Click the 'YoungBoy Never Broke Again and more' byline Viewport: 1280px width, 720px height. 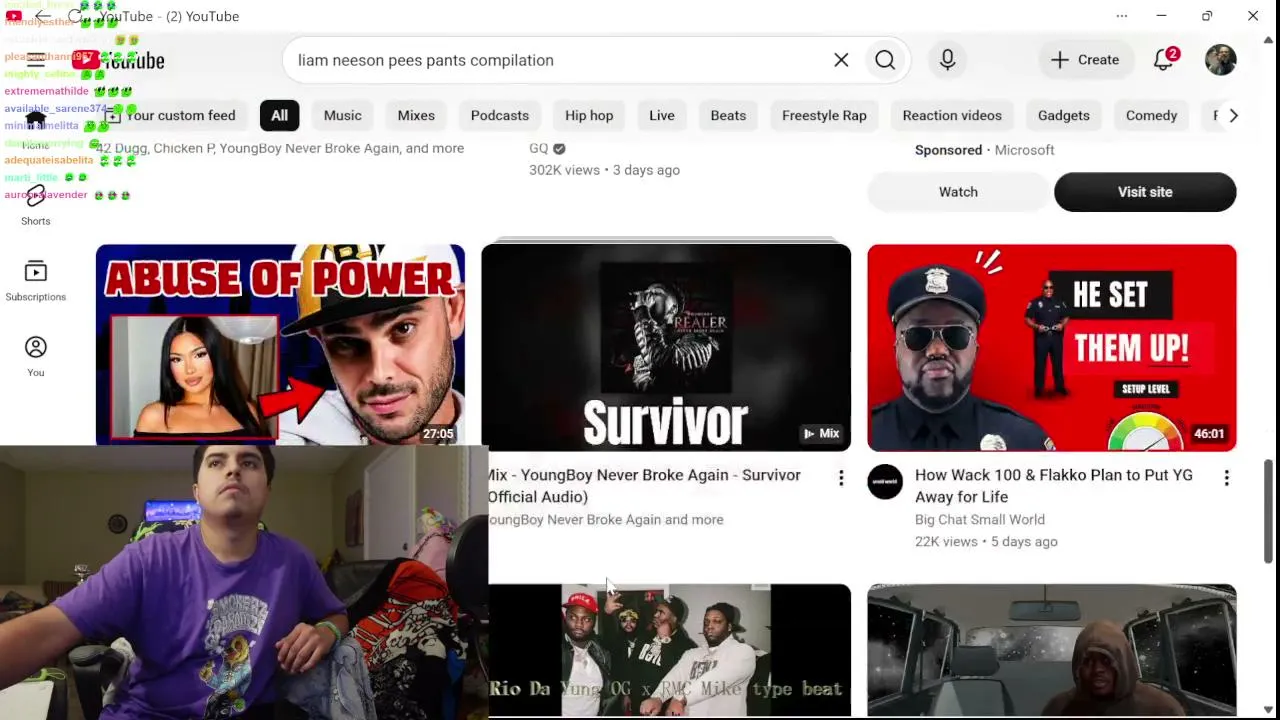[606, 520]
